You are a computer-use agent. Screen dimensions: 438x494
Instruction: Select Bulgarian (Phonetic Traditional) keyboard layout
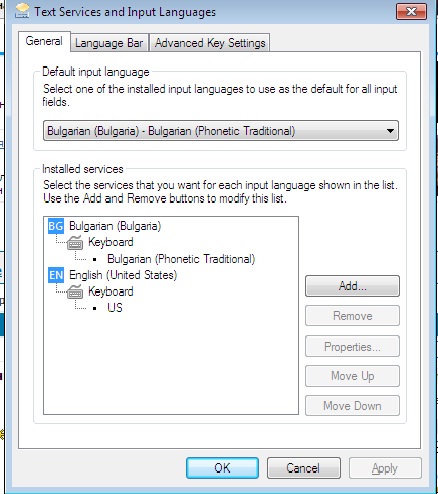click(x=181, y=259)
